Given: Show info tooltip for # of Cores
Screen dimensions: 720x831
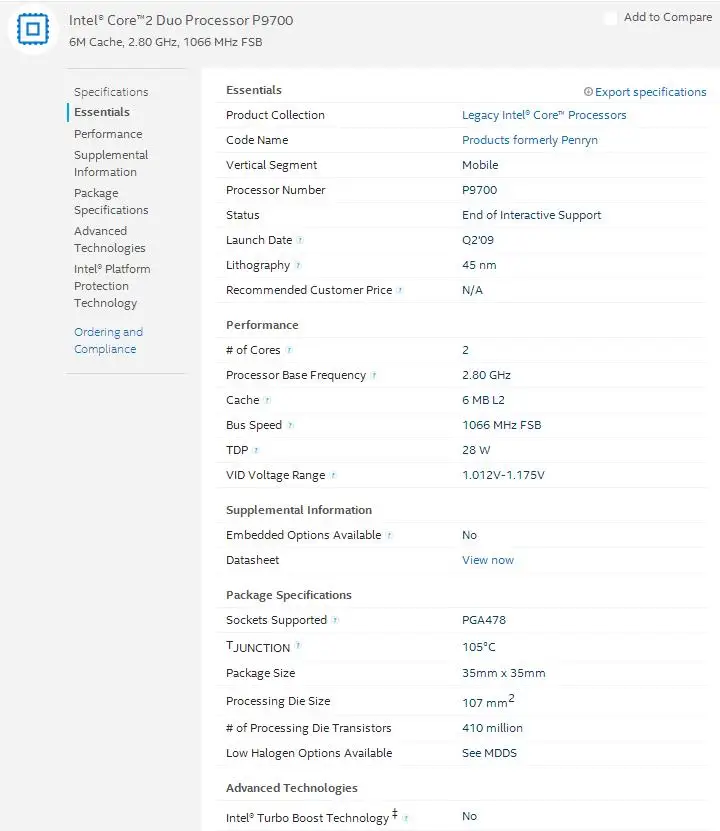Looking at the screenshot, I should [x=289, y=350].
